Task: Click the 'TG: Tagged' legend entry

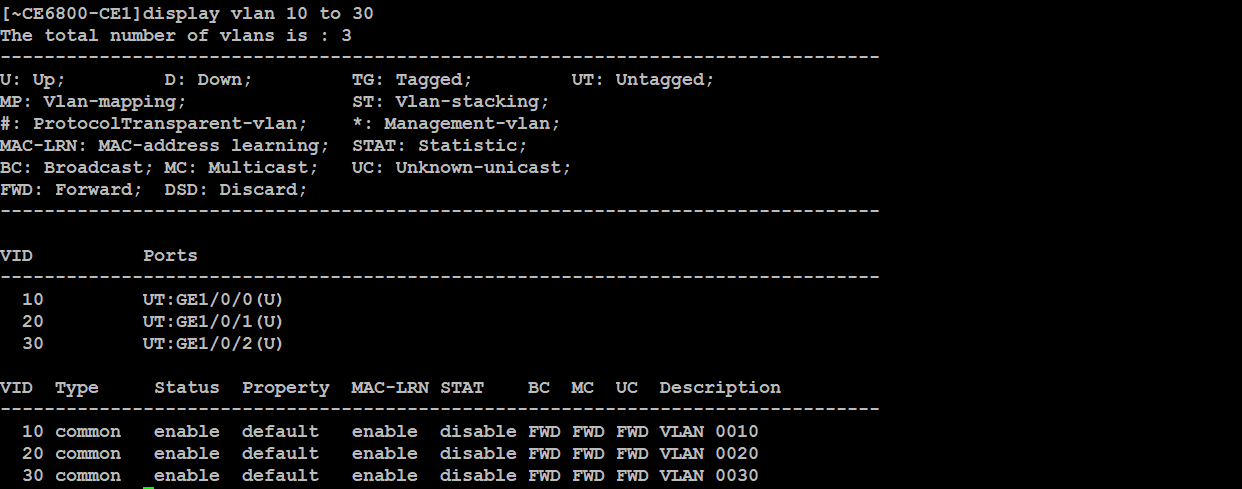Action: point(412,80)
